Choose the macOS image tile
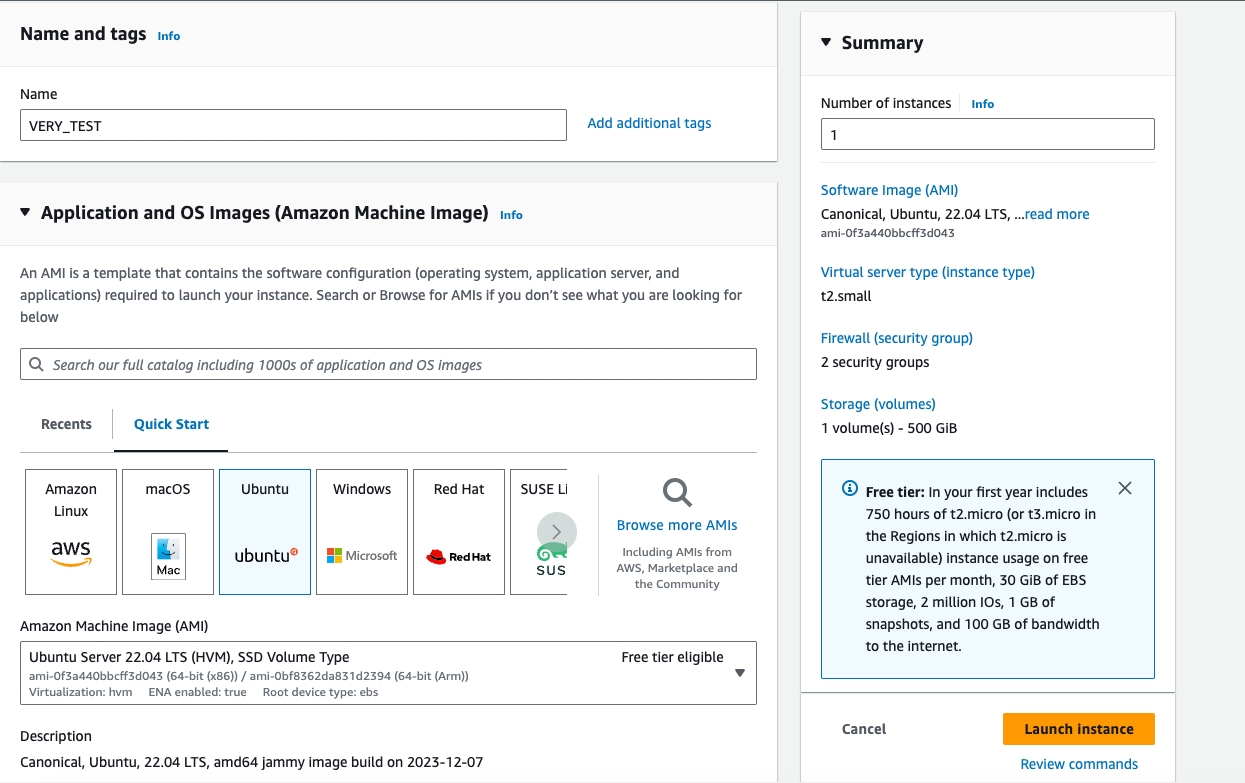 pos(168,531)
